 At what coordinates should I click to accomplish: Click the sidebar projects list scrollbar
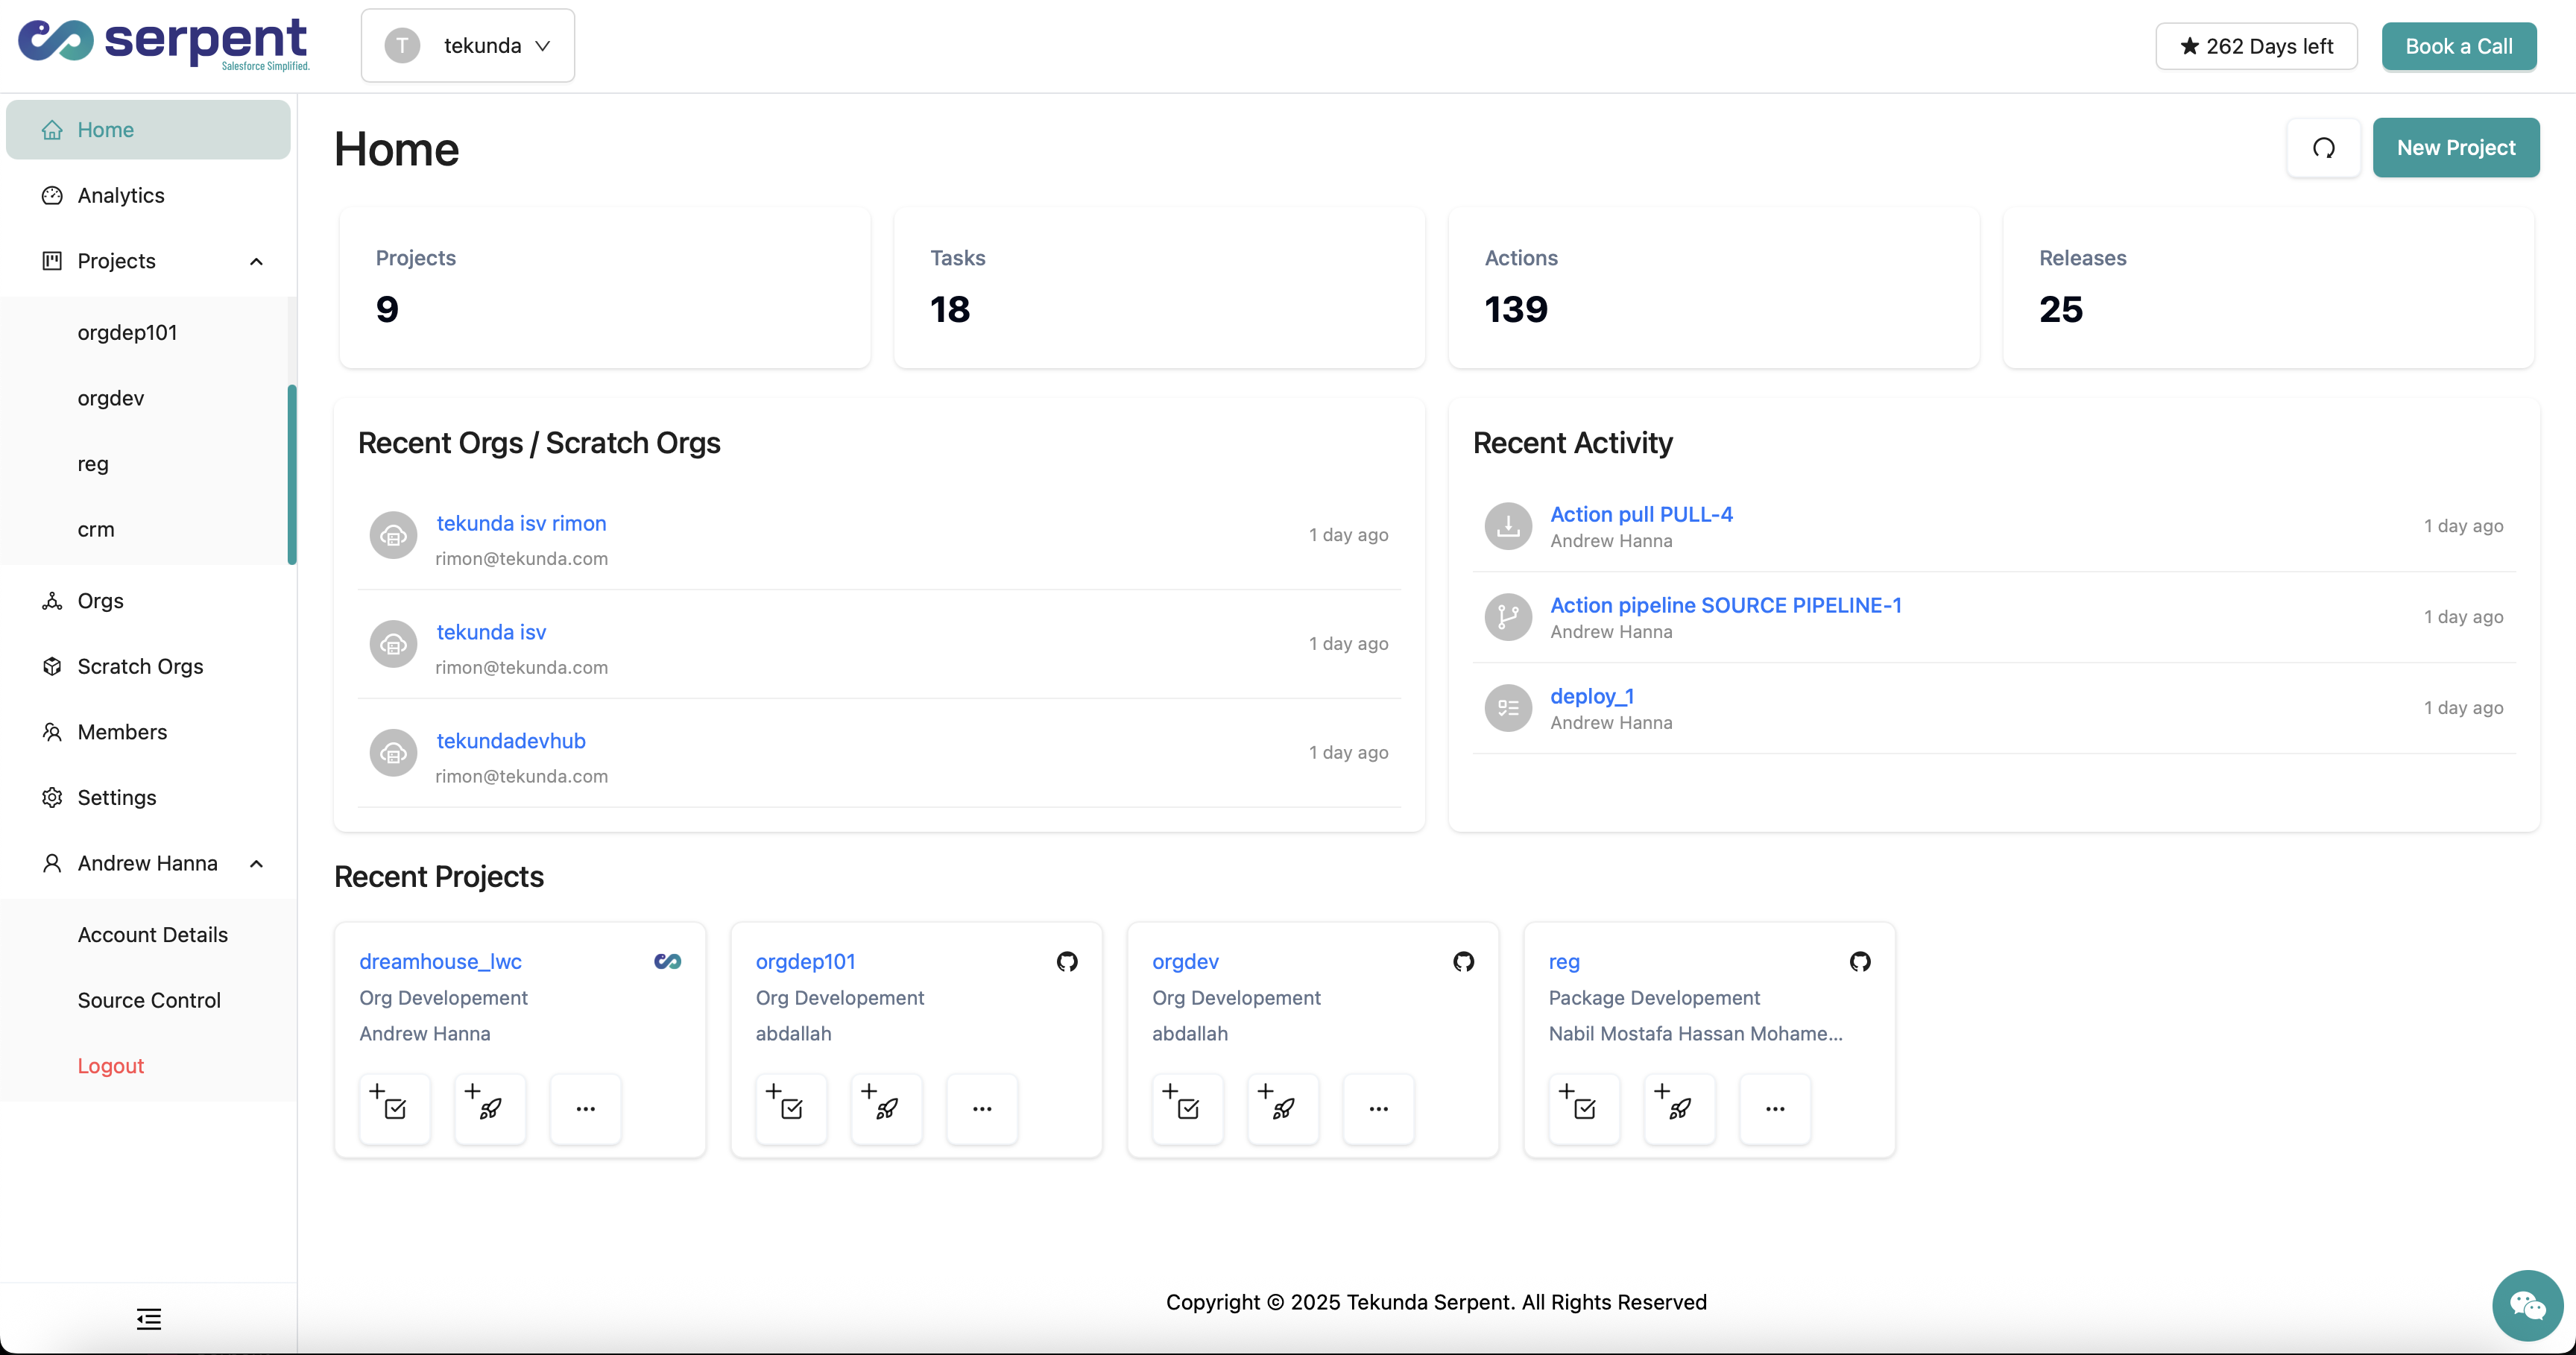point(292,475)
